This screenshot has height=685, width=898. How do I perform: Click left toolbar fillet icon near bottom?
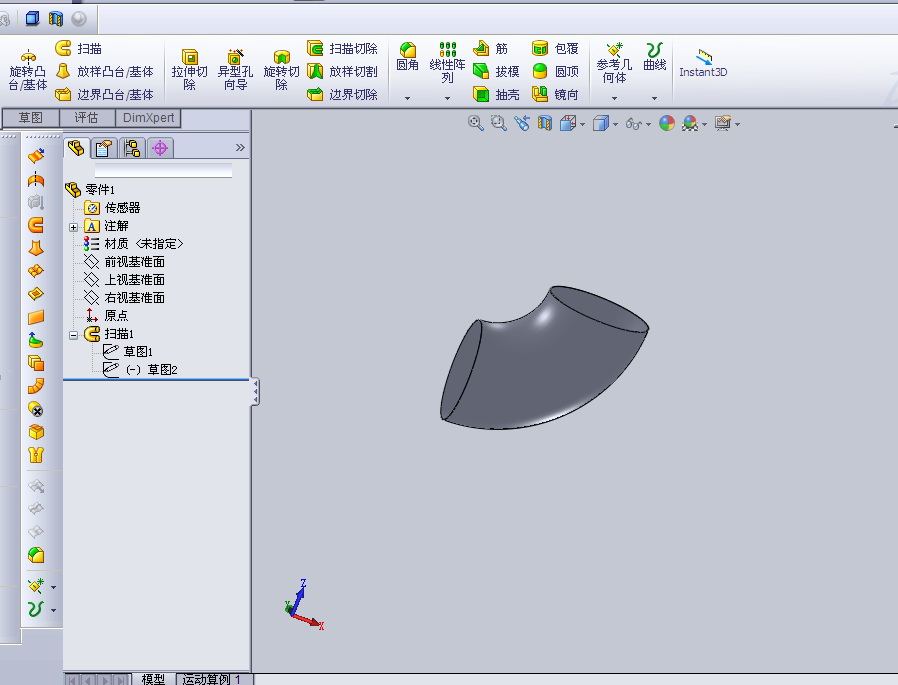point(36,555)
